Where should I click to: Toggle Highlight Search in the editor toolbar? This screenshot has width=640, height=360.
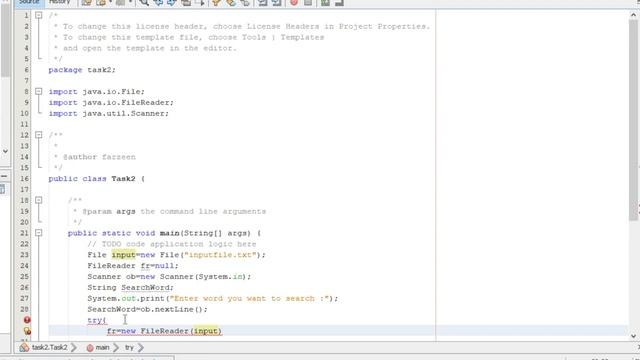point(186,2)
